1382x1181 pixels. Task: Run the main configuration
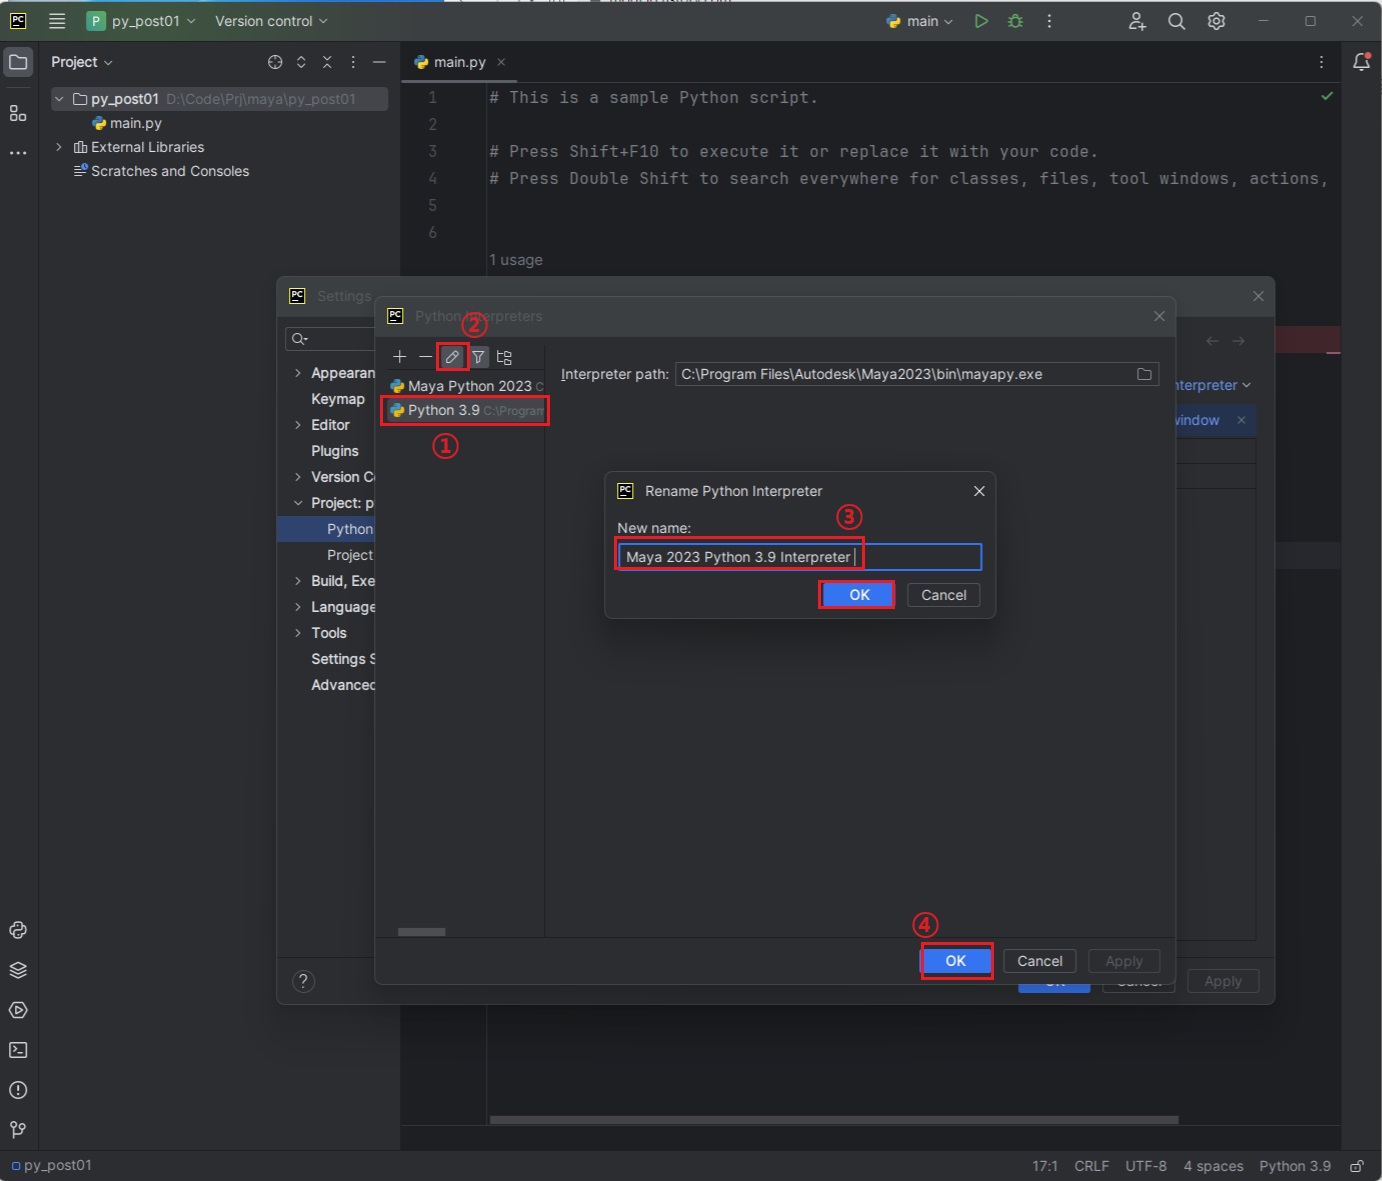click(x=981, y=21)
